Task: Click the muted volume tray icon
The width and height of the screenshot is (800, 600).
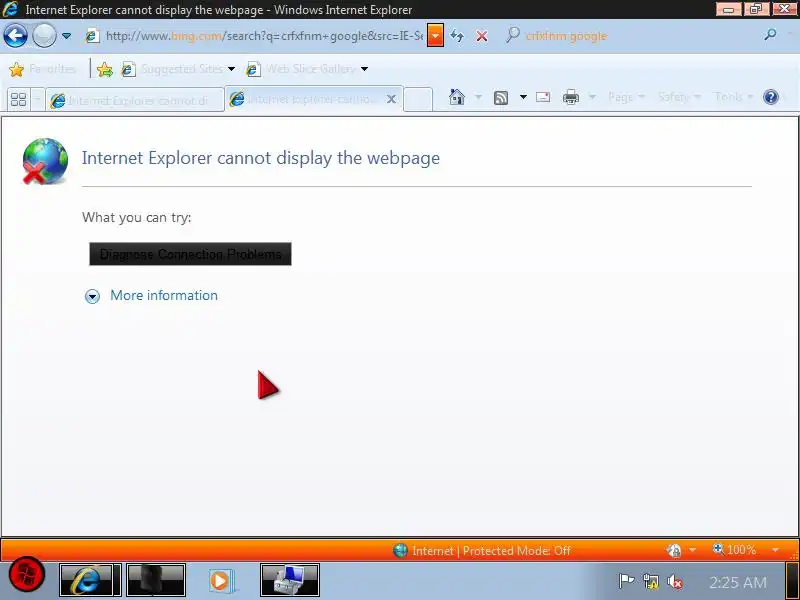Action: point(674,582)
